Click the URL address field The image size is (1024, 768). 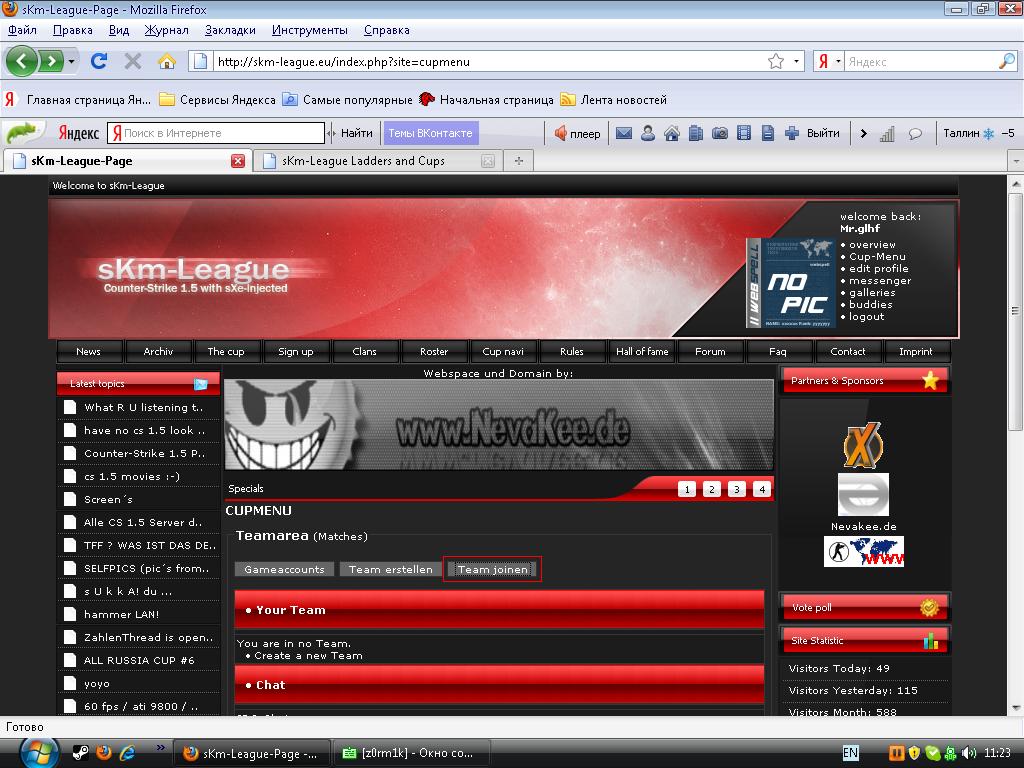point(490,61)
